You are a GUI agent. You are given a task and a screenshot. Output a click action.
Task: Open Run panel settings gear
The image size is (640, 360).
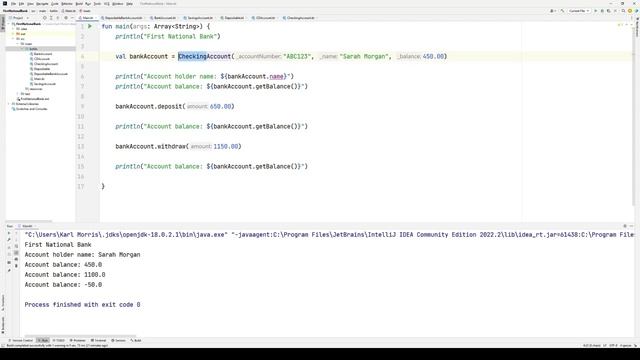pos(624,226)
